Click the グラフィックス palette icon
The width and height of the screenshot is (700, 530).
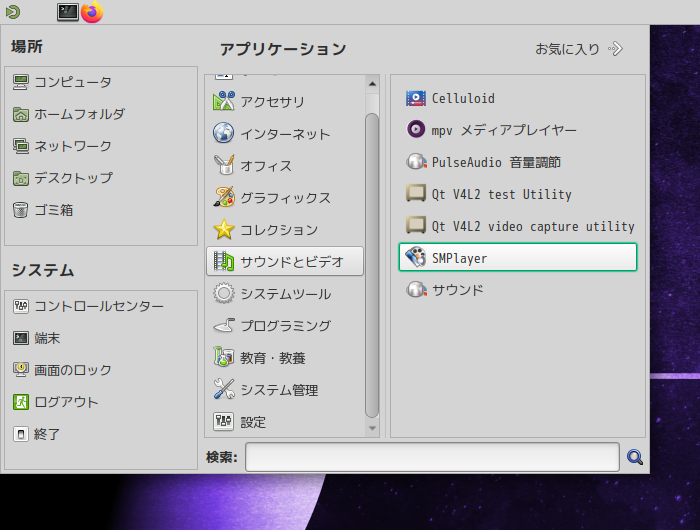pyautogui.click(x=224, y=197)
